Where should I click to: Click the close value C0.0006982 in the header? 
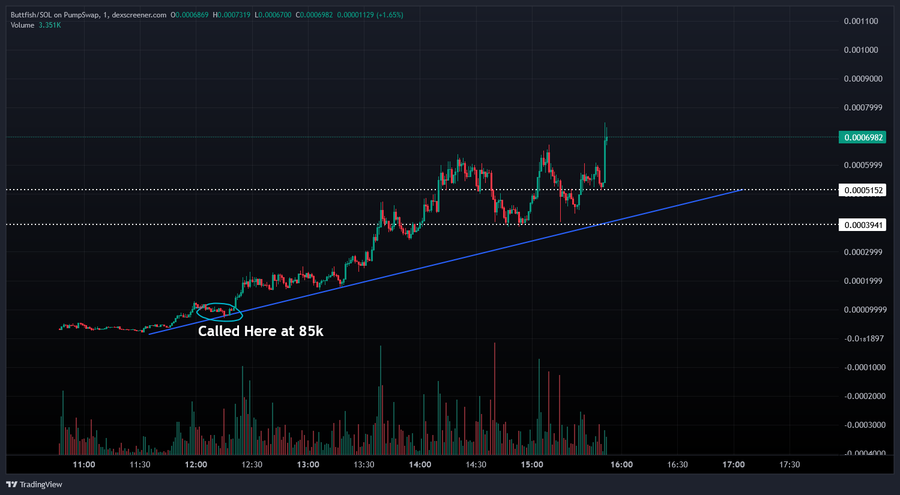click(314, 15)
